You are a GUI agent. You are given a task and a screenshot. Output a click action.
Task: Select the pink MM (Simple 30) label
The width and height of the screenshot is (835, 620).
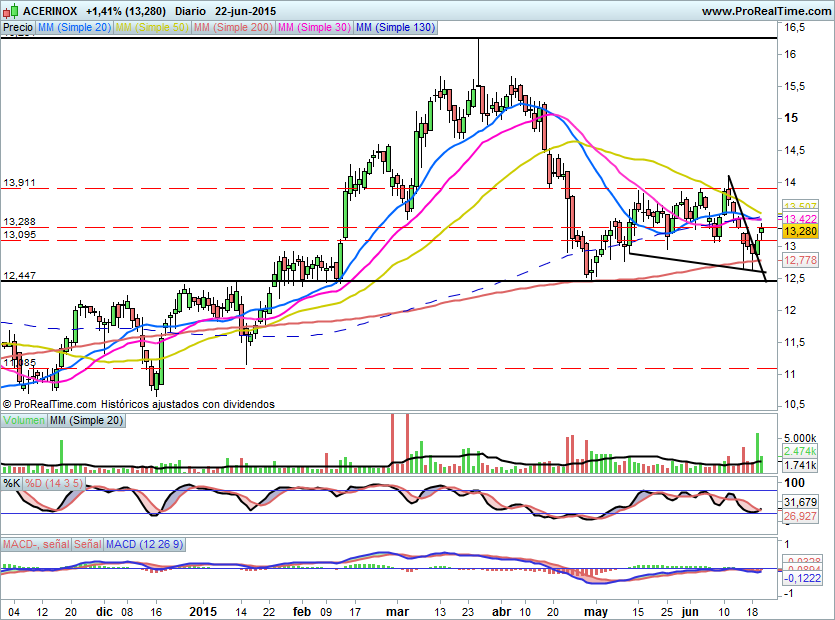click(x=312, y=28)
